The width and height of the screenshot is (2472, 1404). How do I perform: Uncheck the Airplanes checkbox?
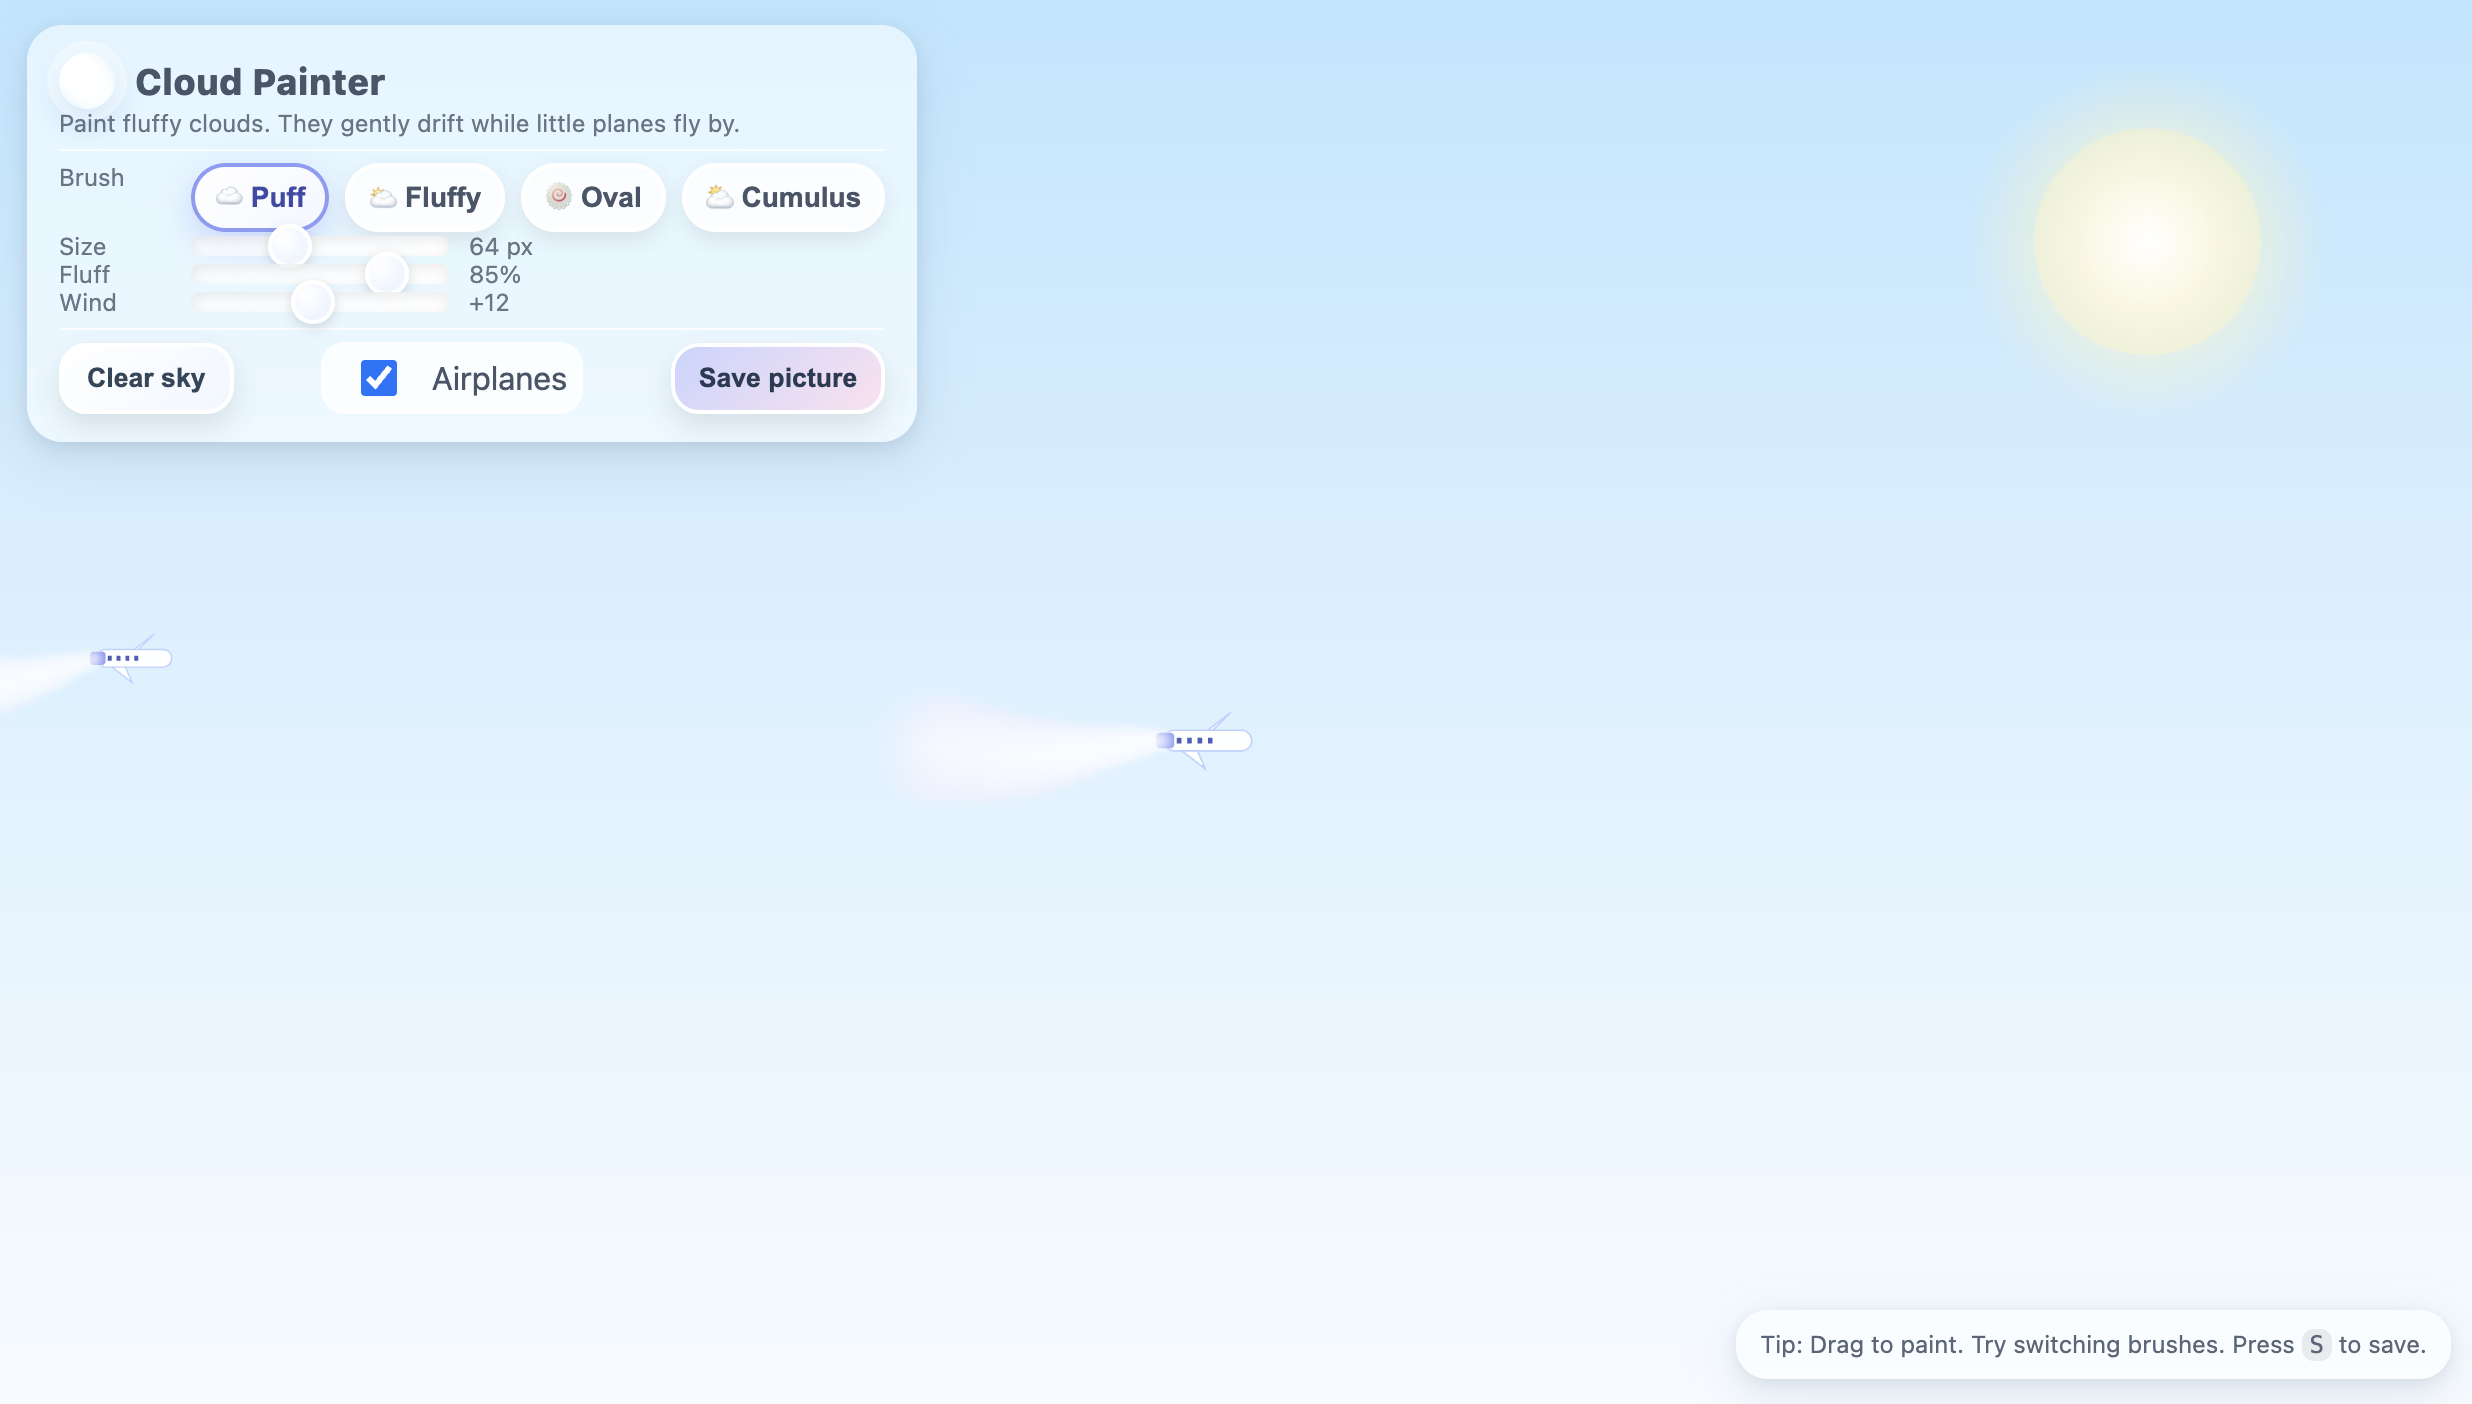379,378
